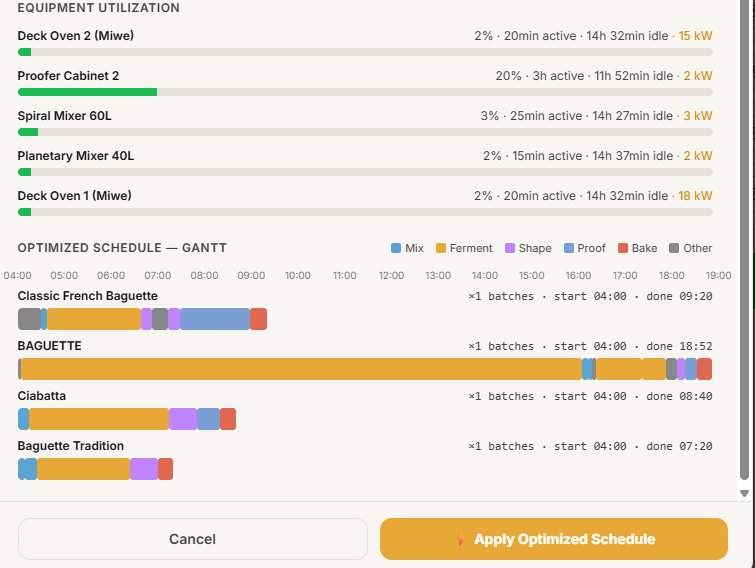Viewport: 755px width, 568px height.
Task: Click Planetary Mixer 40L utilization bar
Action: (x=365, y=172)
